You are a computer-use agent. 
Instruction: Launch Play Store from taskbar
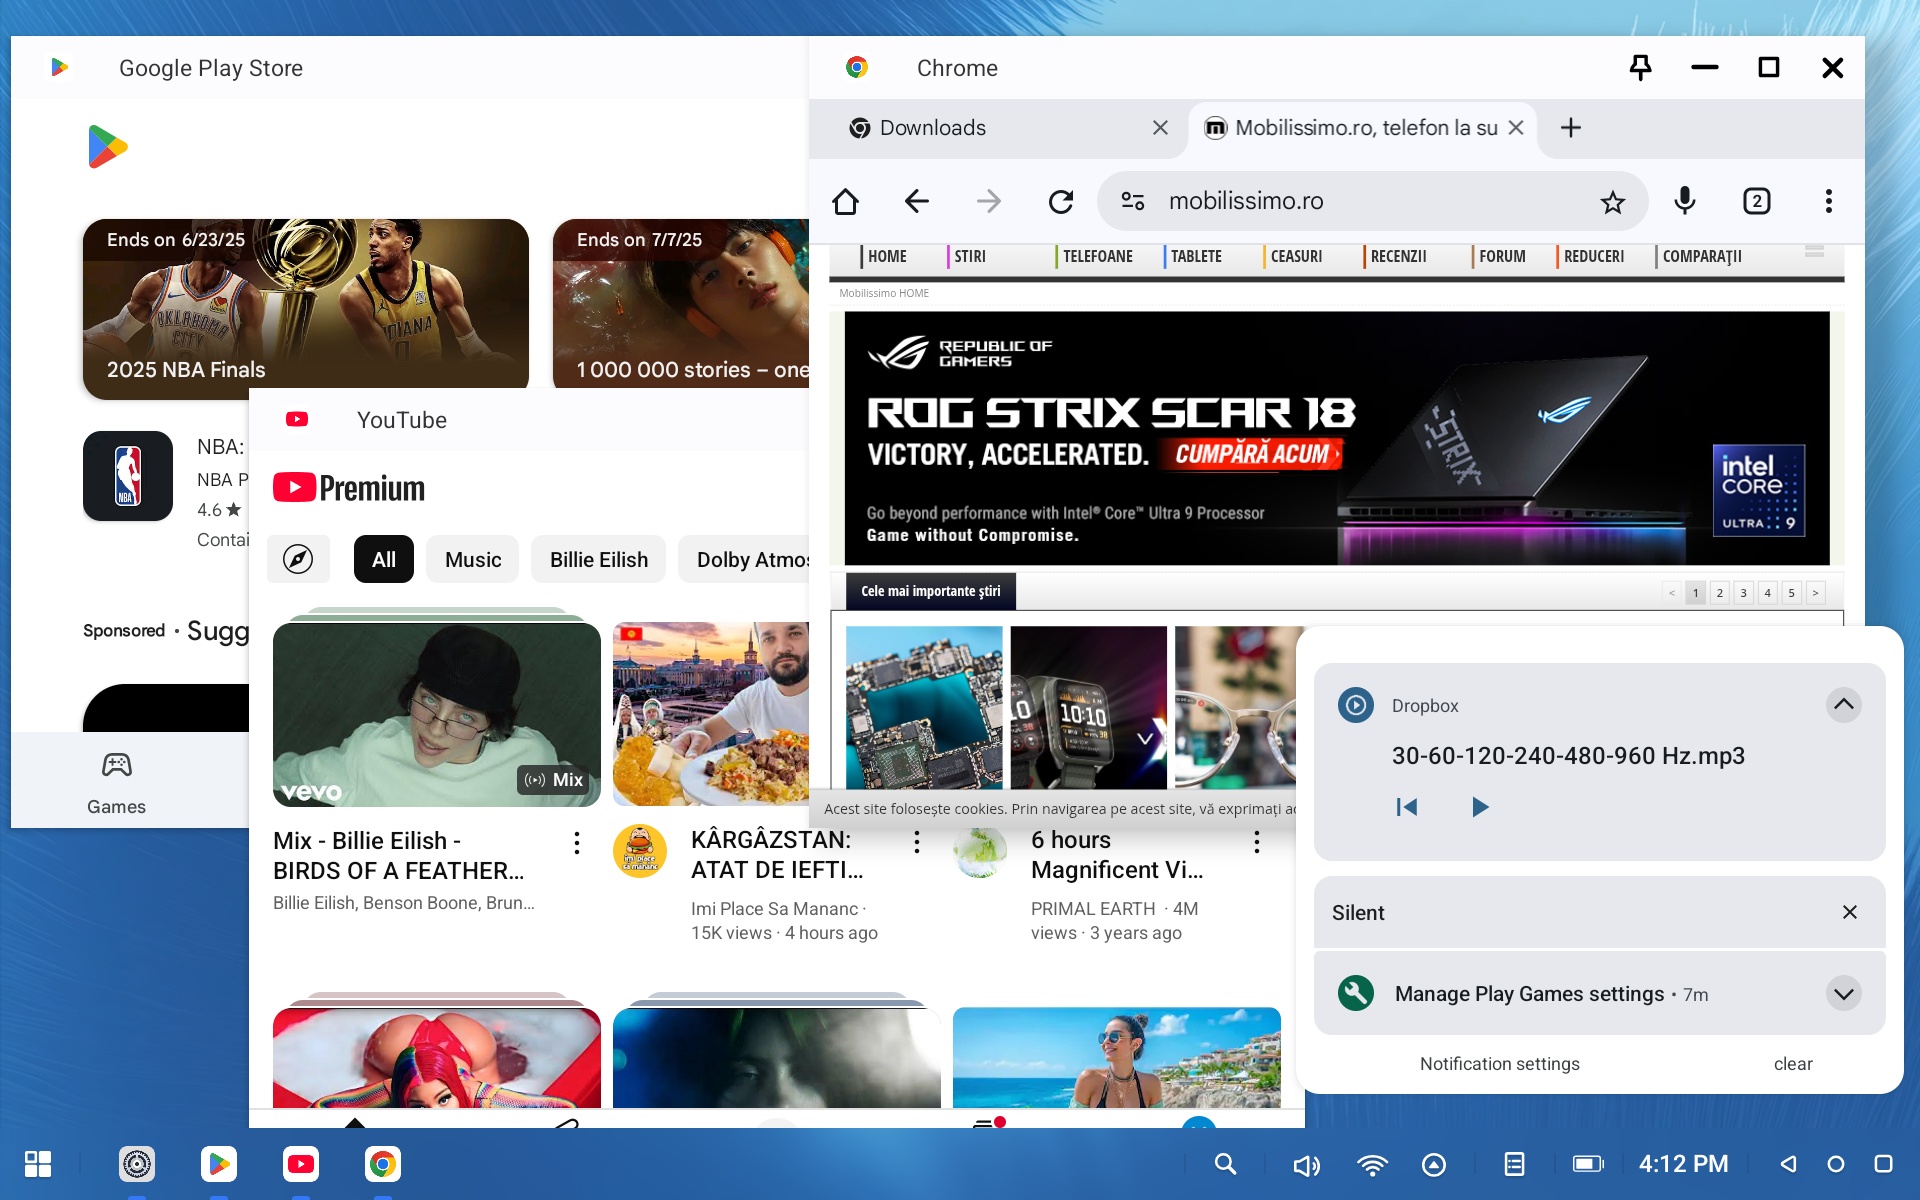(x=219, y=1164)
